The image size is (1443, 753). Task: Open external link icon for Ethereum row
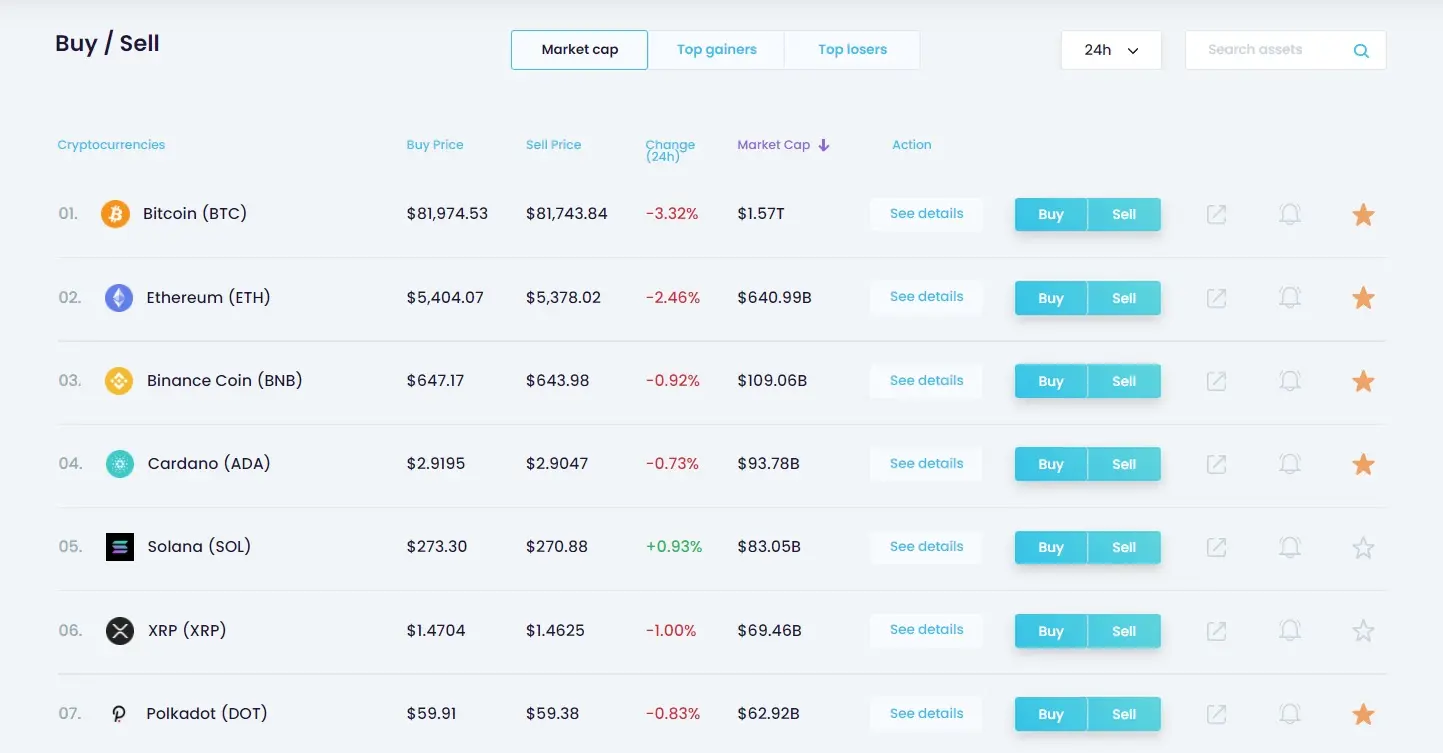click(x=1216, y=298)
